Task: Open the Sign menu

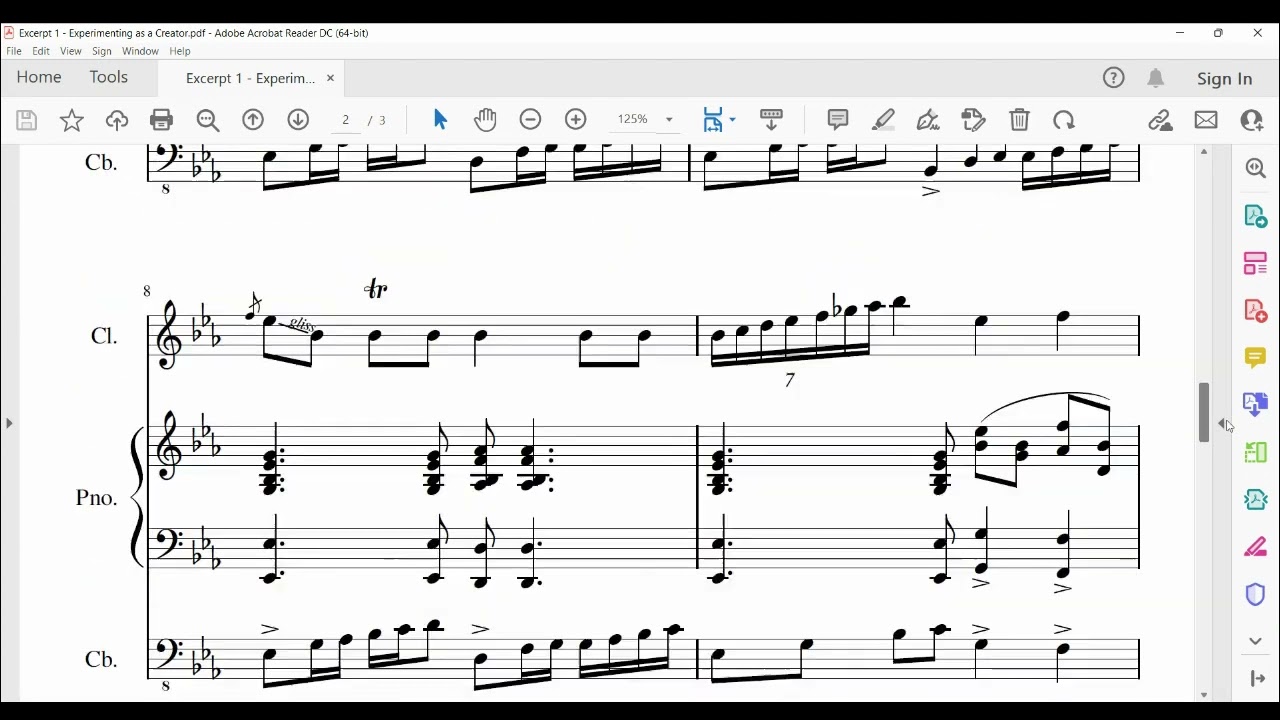Action: pos(102,51)
